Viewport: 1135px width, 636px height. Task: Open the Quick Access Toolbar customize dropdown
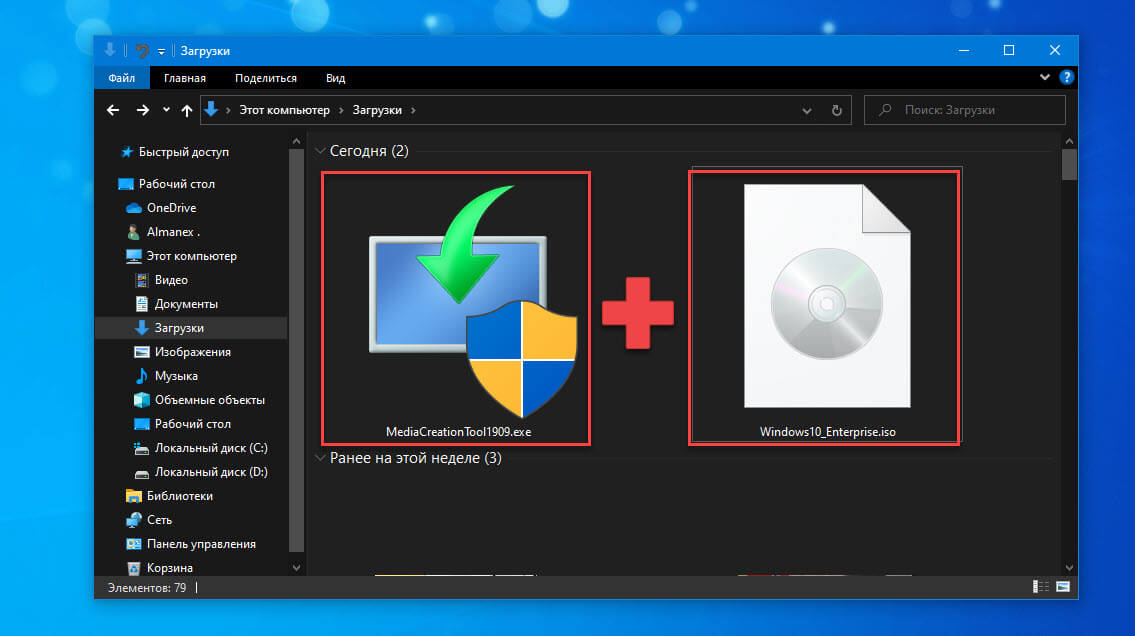(161, 51)
